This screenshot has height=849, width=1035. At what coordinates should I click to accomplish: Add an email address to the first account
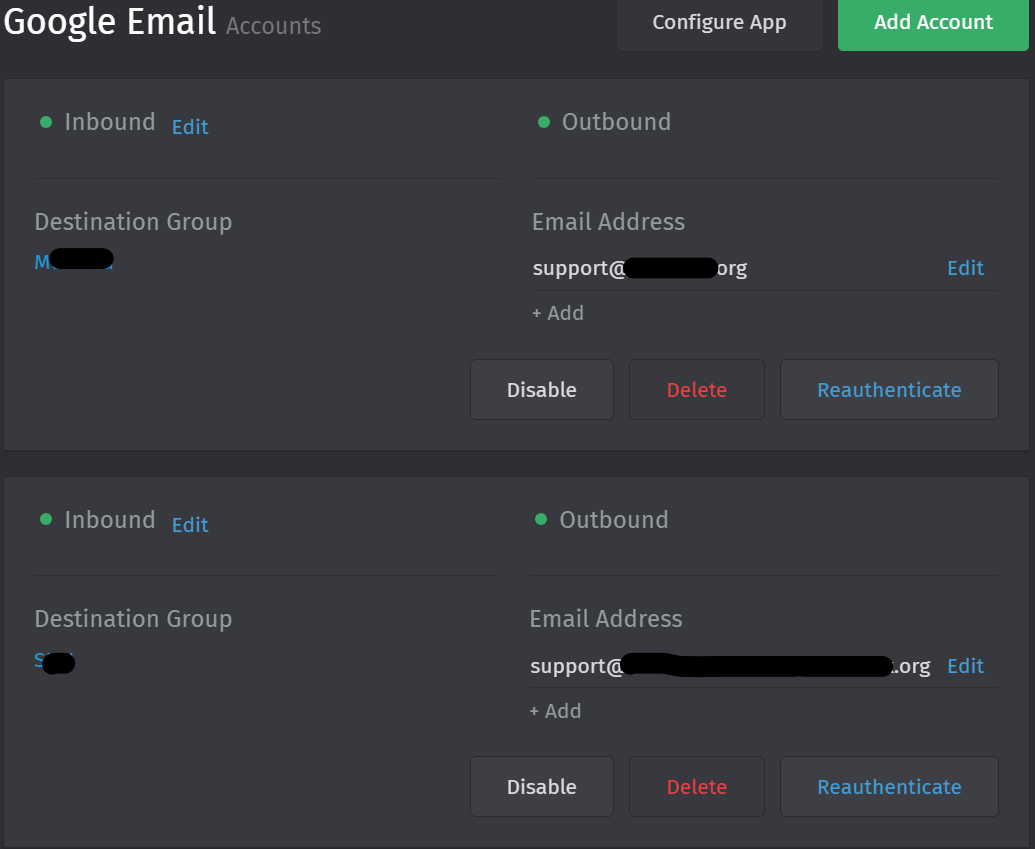[558, 313]
